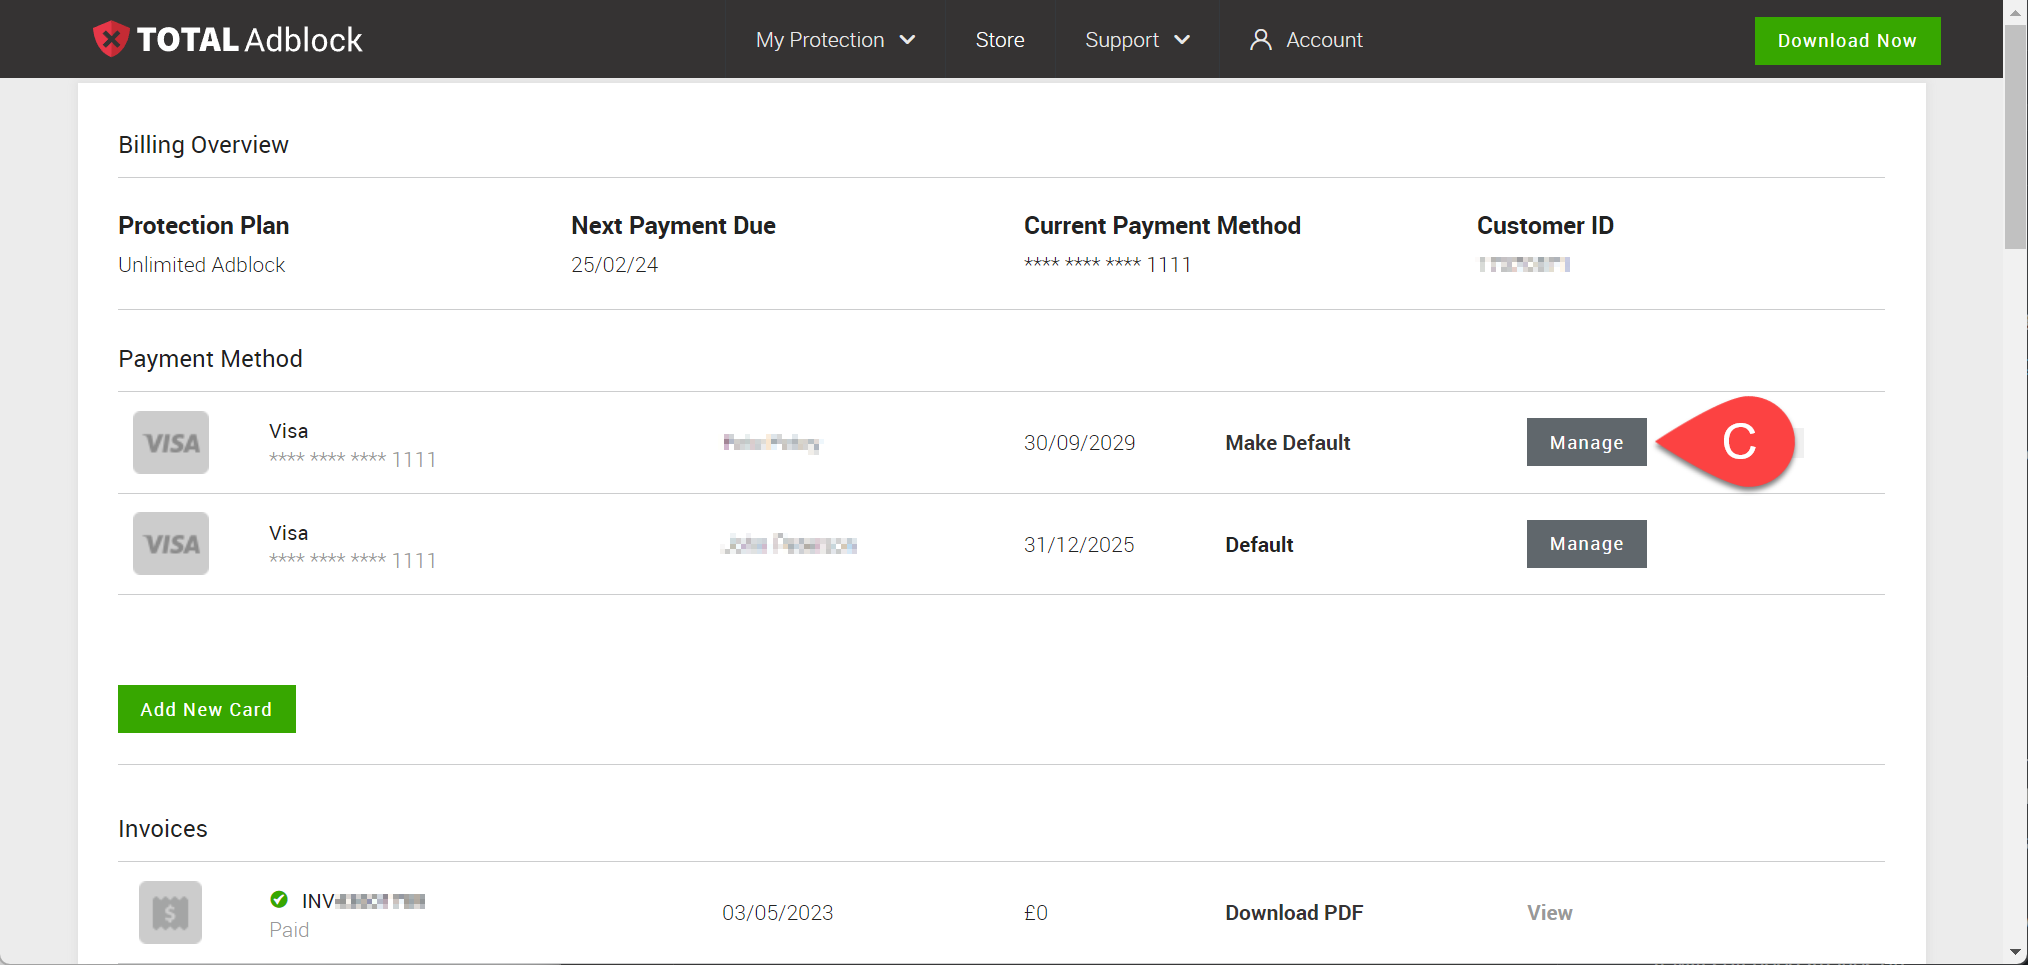Manage the Visa card expiring 30/09/2029
2028x965 pixels.
coord(1586,442)
